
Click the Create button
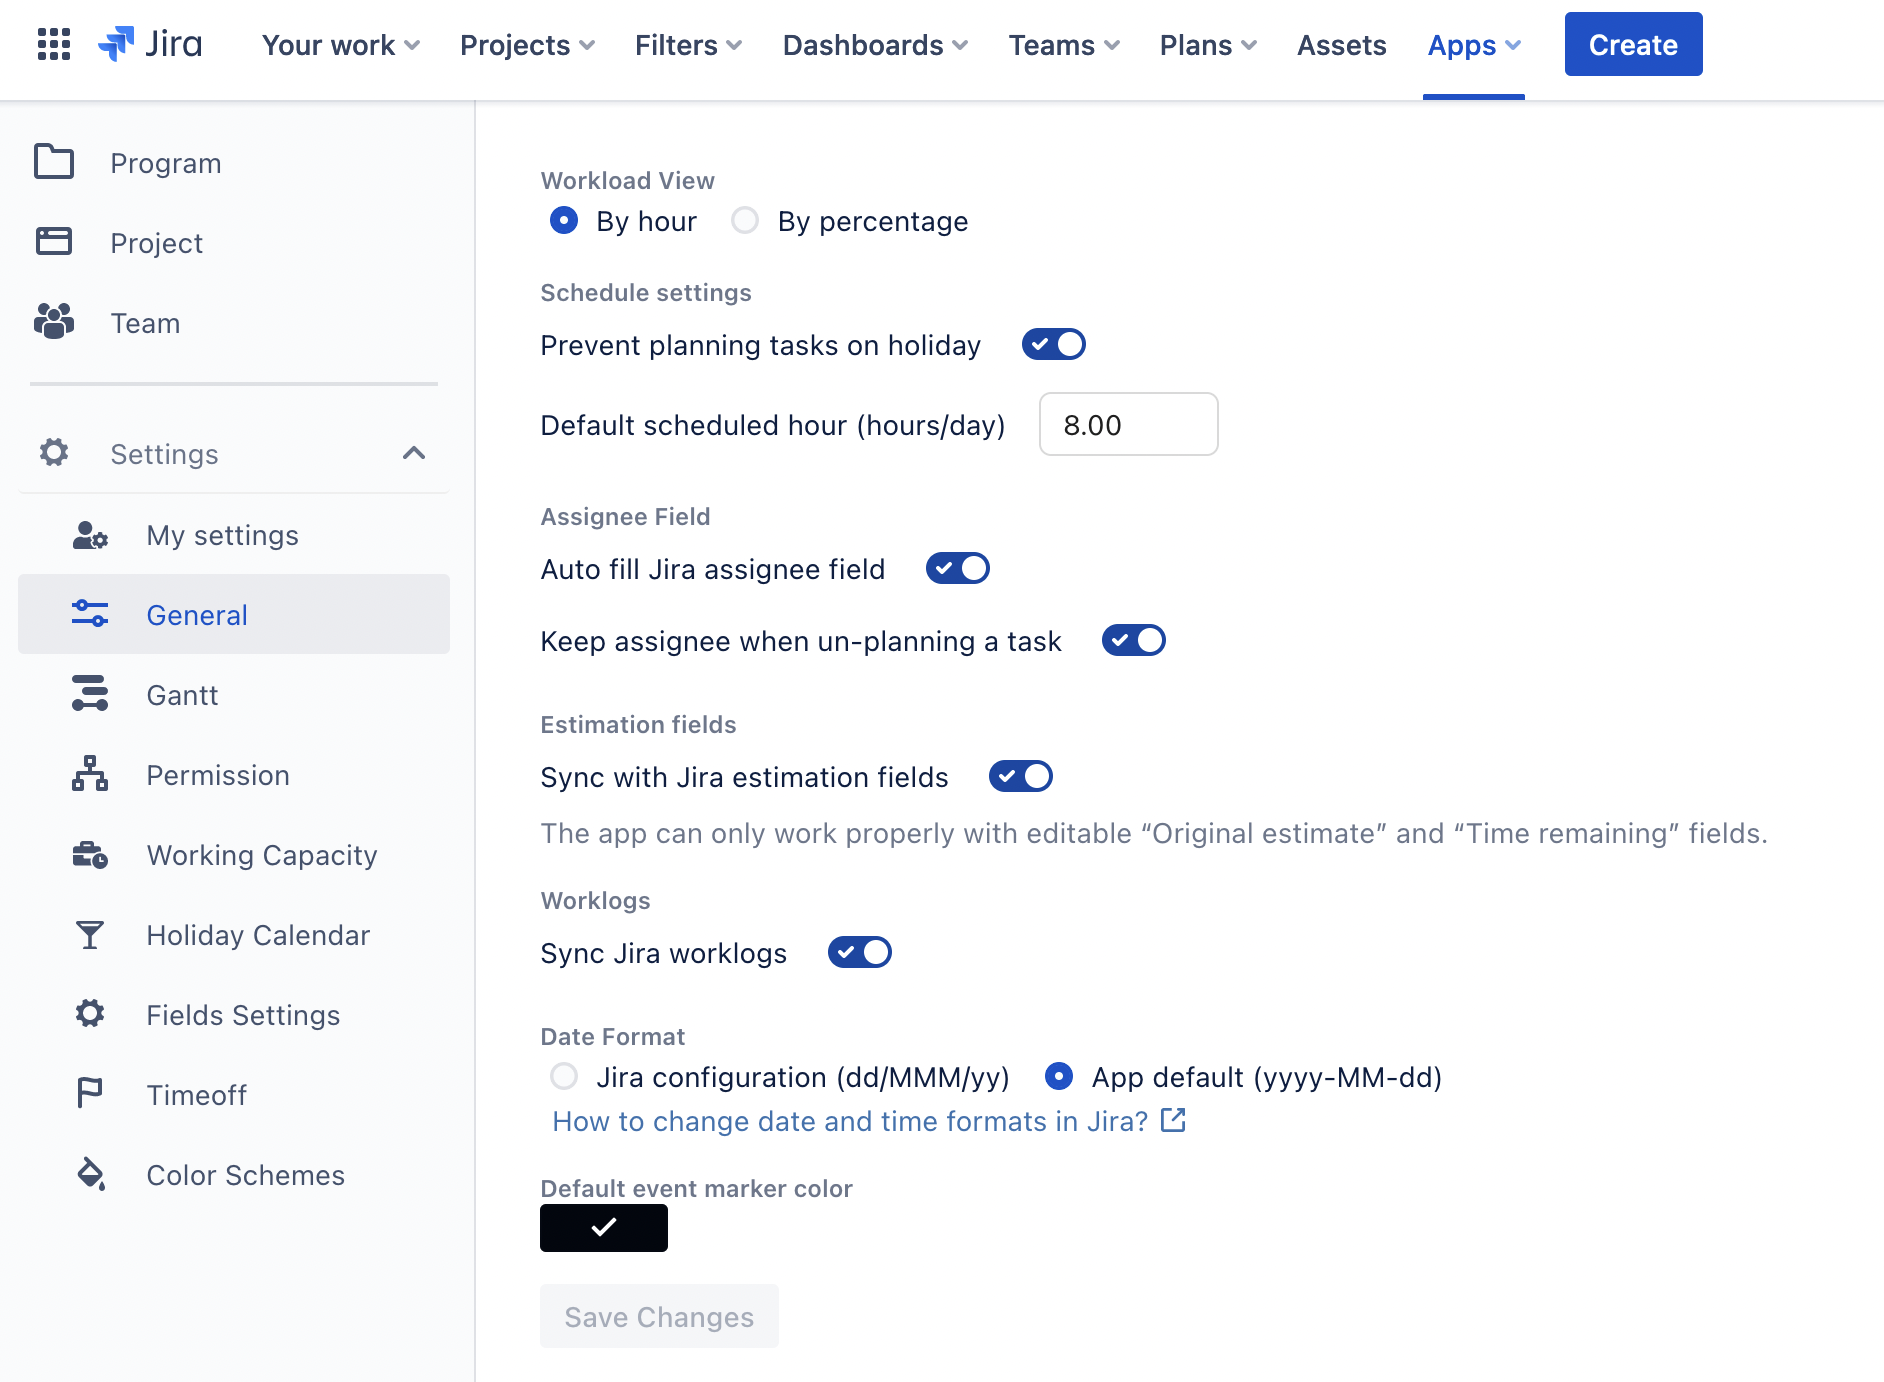coord(1633,44)
